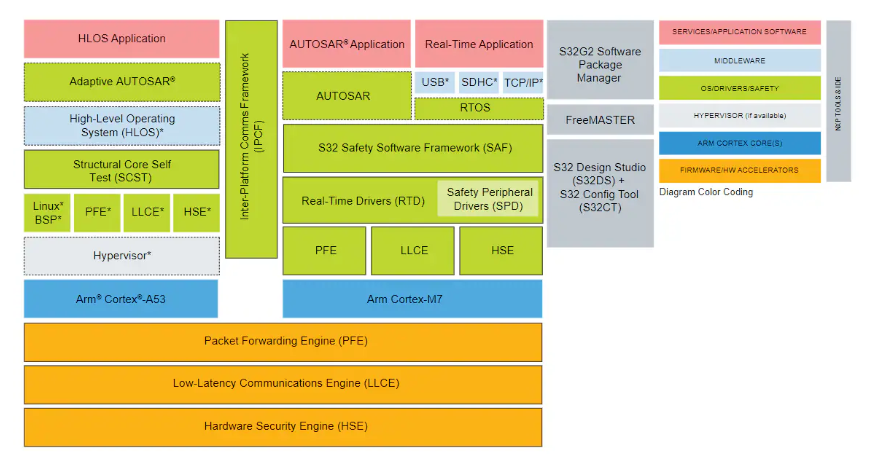
Task: Click the Arm Cortex Core(s) legend swatch
Action: (740, 143)
